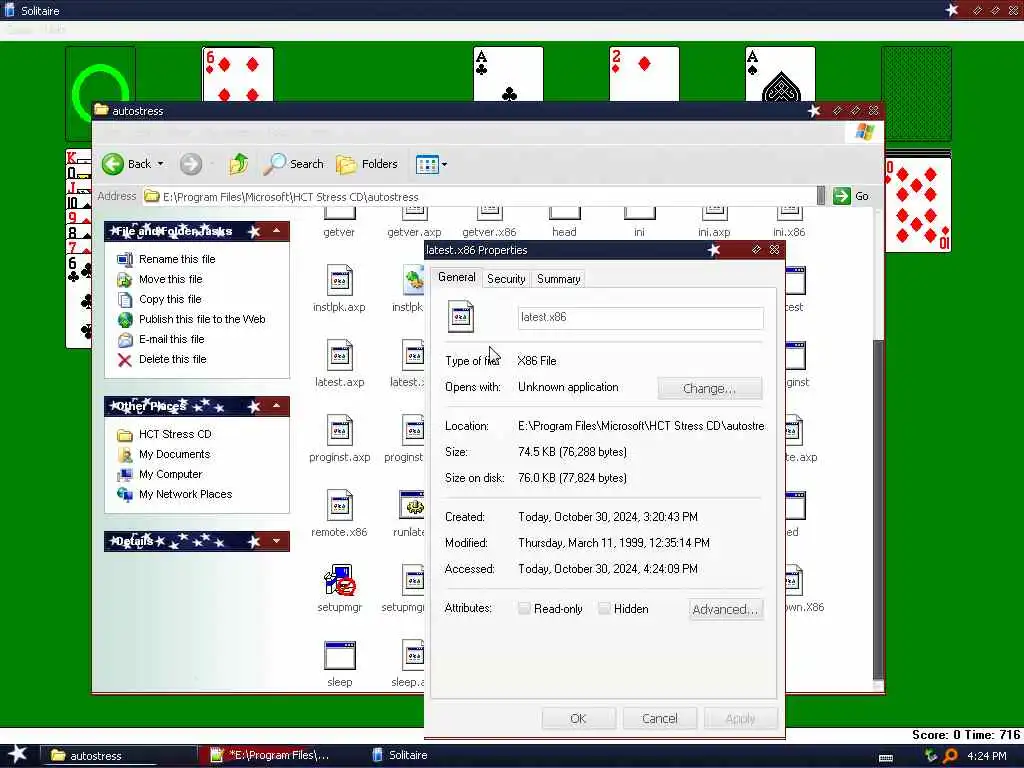This screenshot has height=768, width=1024.
Task: Select the proginst.axp file icon
Action: coord(340,431)
